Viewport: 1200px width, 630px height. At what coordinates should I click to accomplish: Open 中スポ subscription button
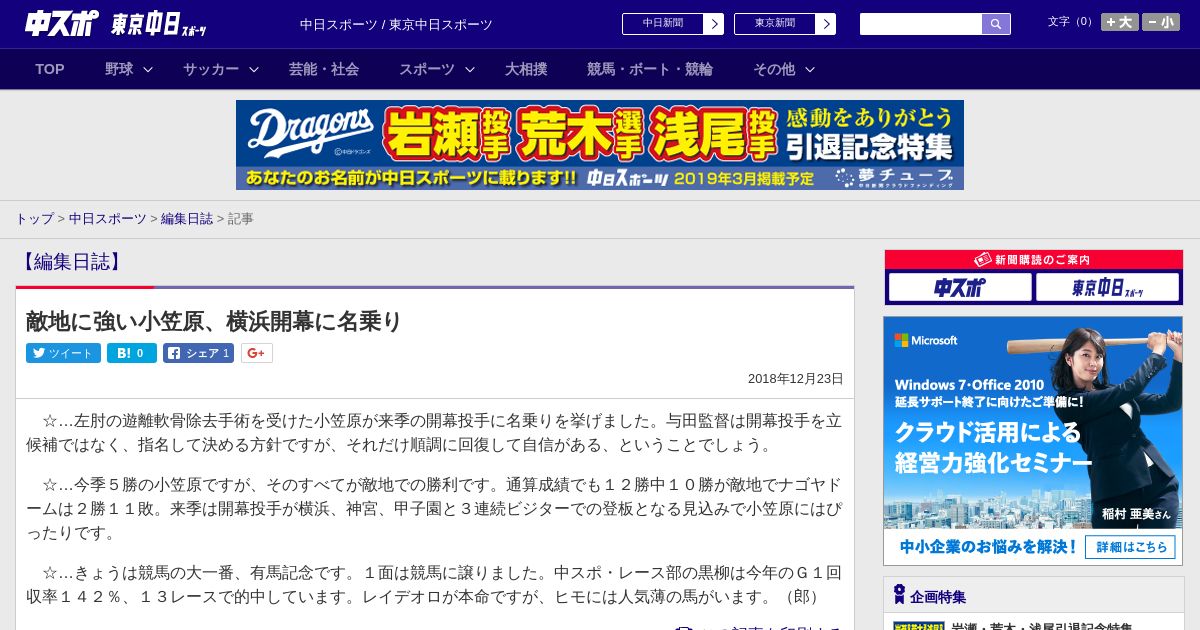pyautogui.click(x=960, y=288)
